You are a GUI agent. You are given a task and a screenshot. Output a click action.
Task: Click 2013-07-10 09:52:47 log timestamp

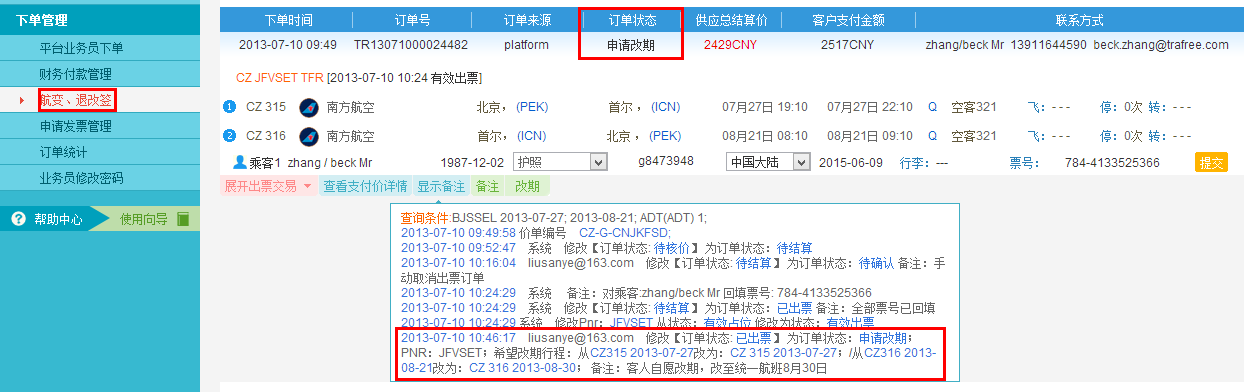click(x=458, y=247)
